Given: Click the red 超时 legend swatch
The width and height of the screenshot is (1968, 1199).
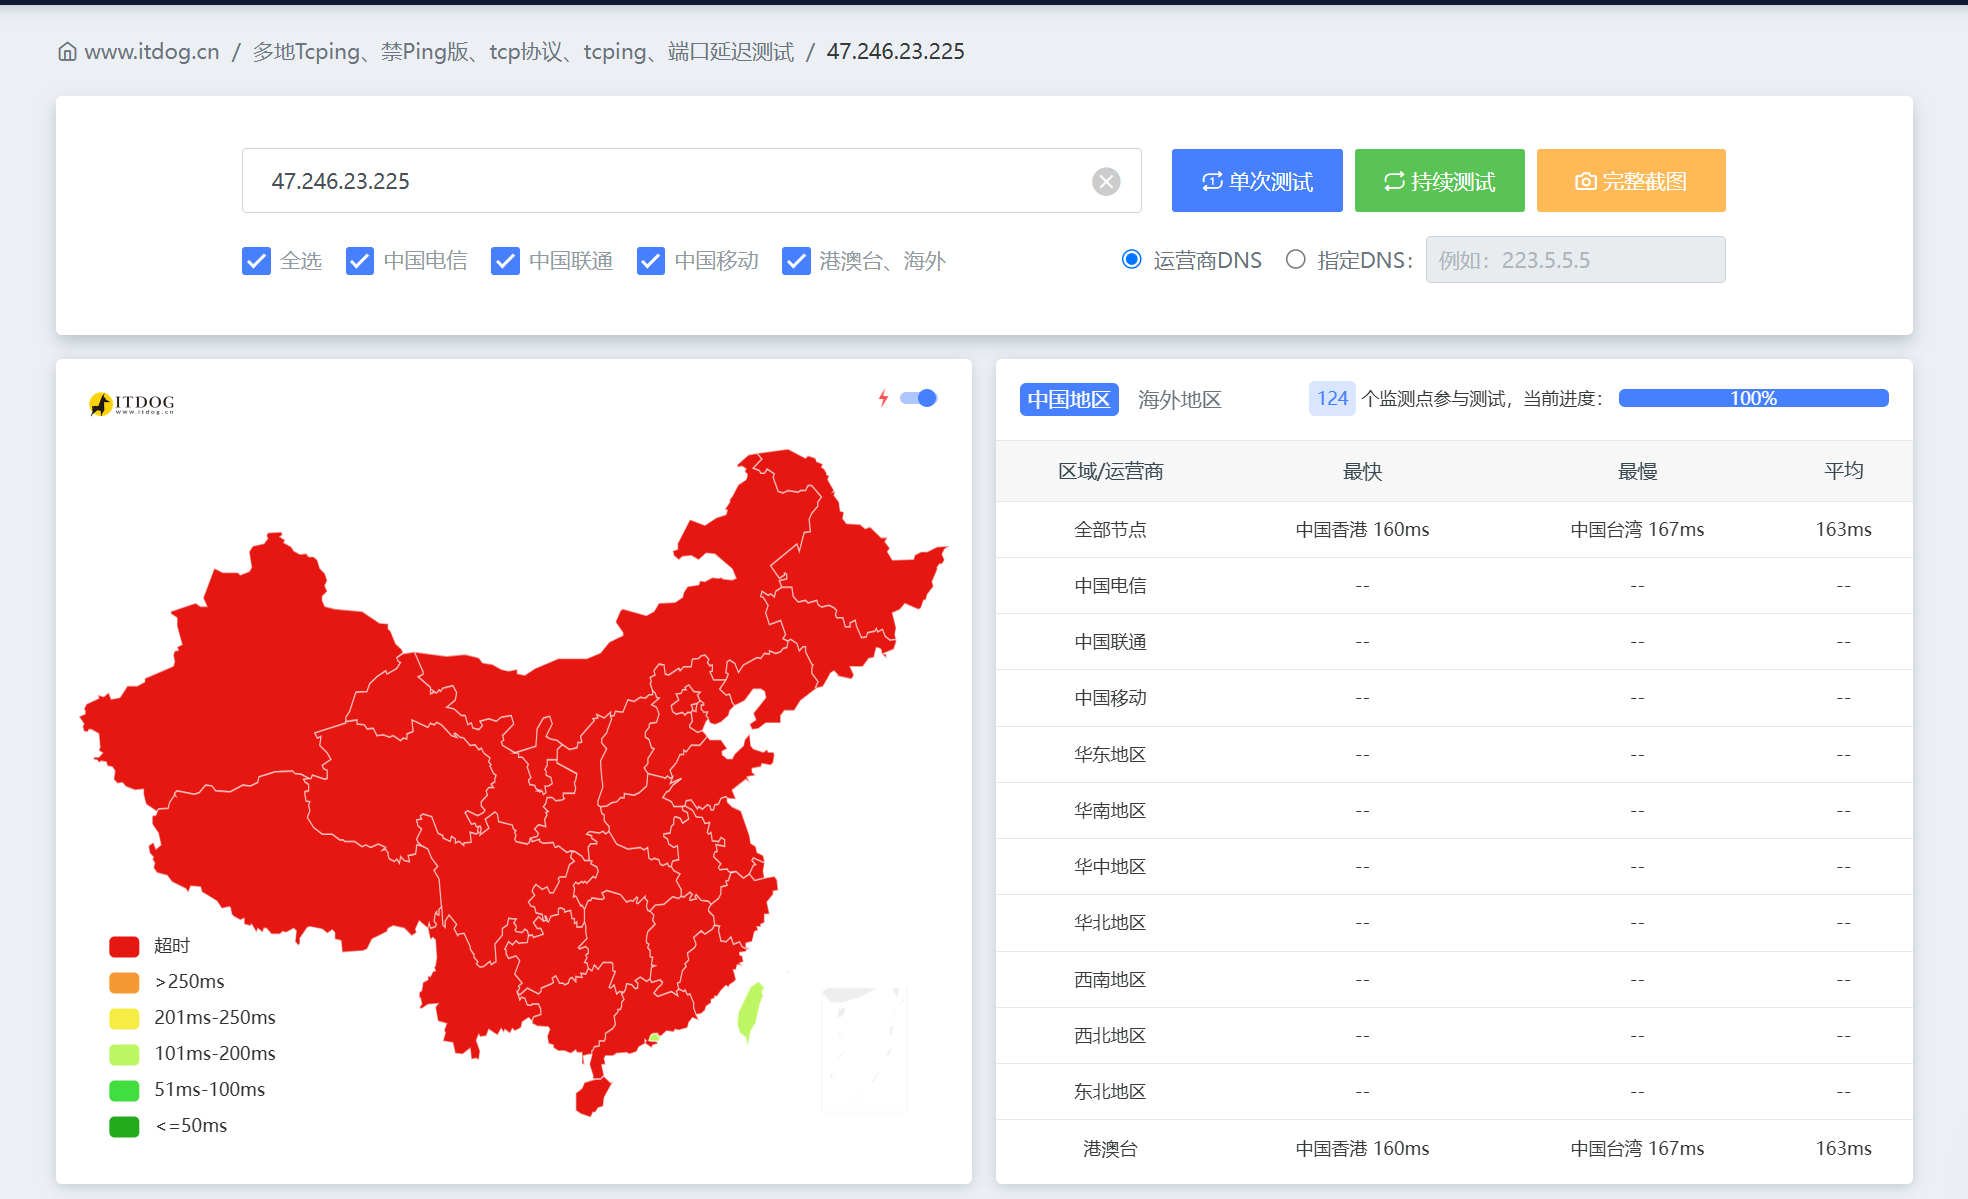Looking at the screenshot, I should tap(124, 946).
